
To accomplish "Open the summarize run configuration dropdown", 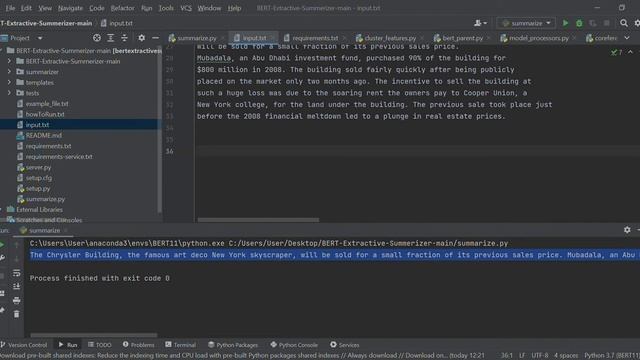I will [x=527, y=23].
